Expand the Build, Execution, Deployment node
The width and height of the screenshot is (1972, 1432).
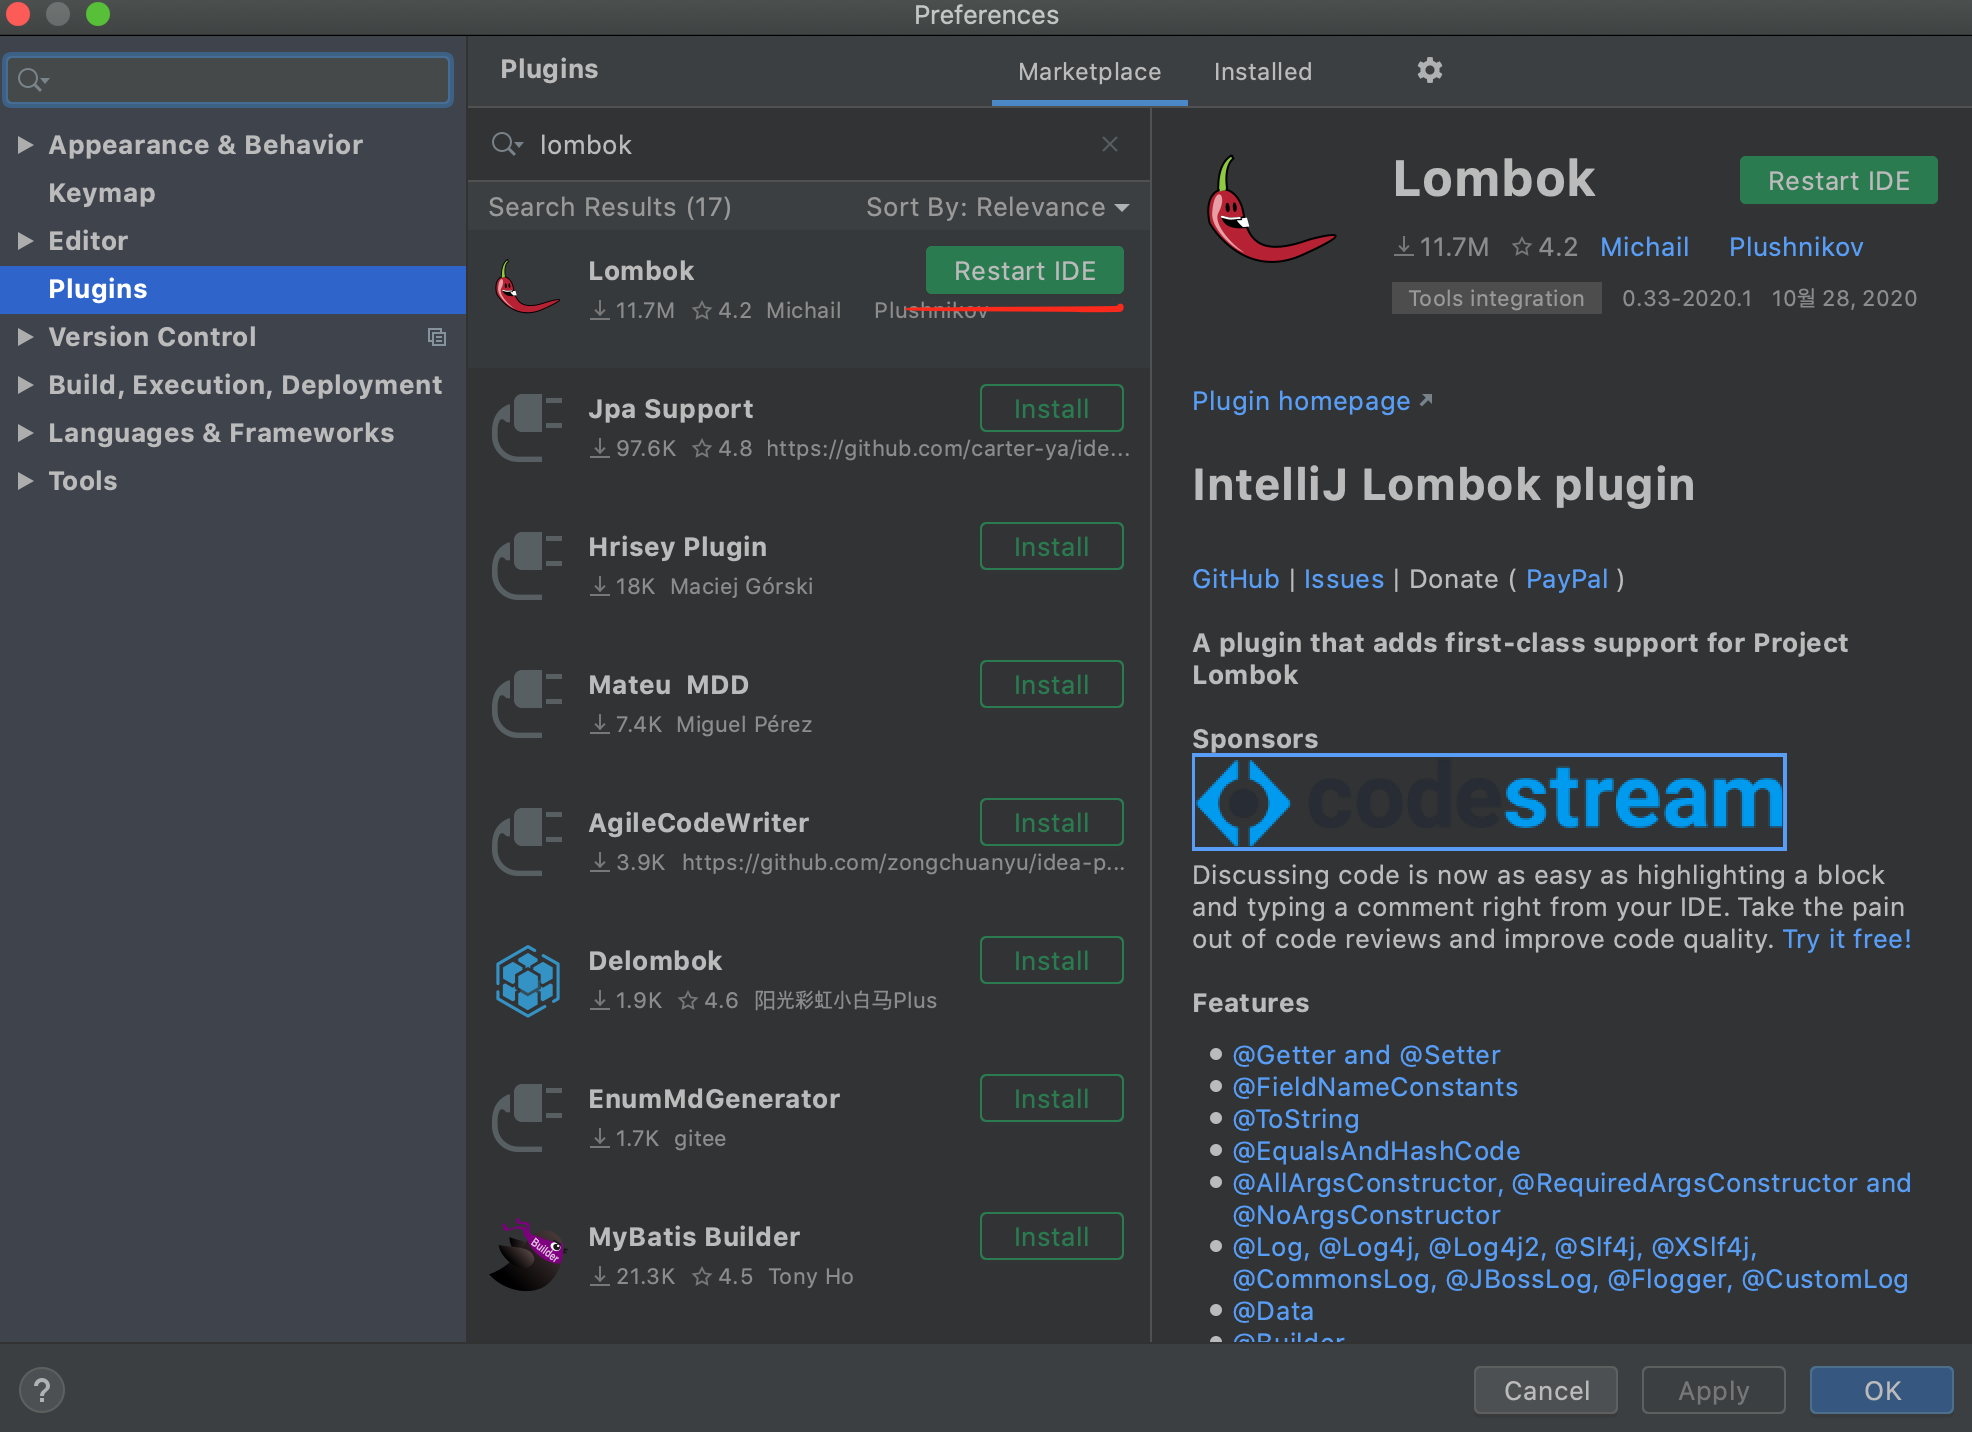[x=25, y=385]
